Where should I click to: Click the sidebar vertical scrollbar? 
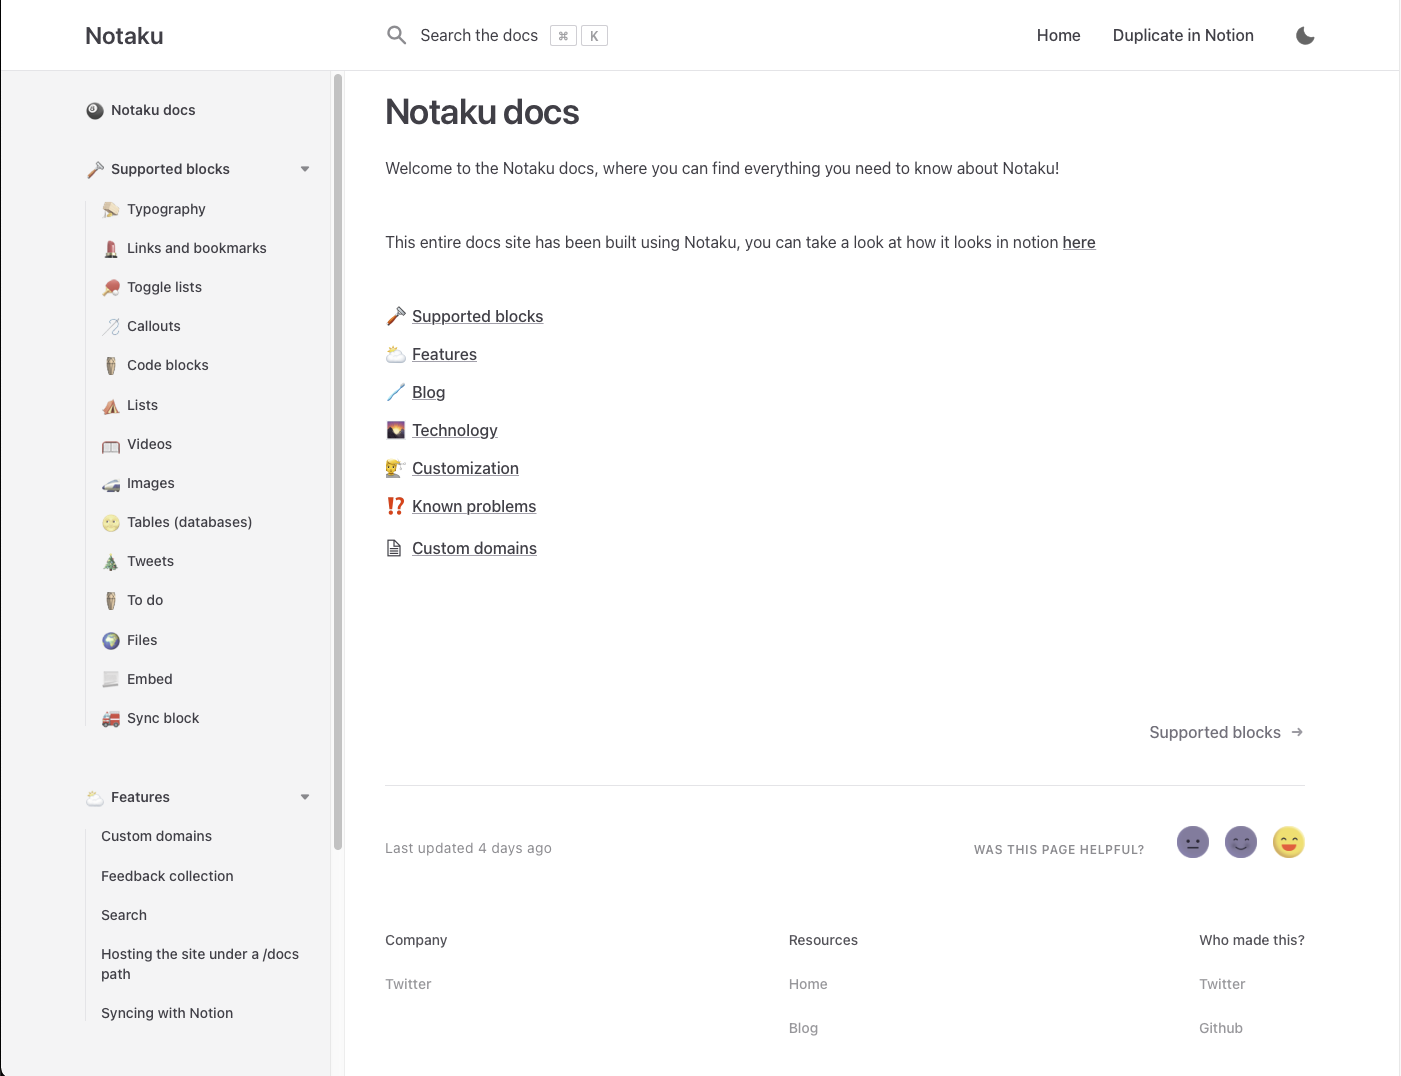pos(338,462)
